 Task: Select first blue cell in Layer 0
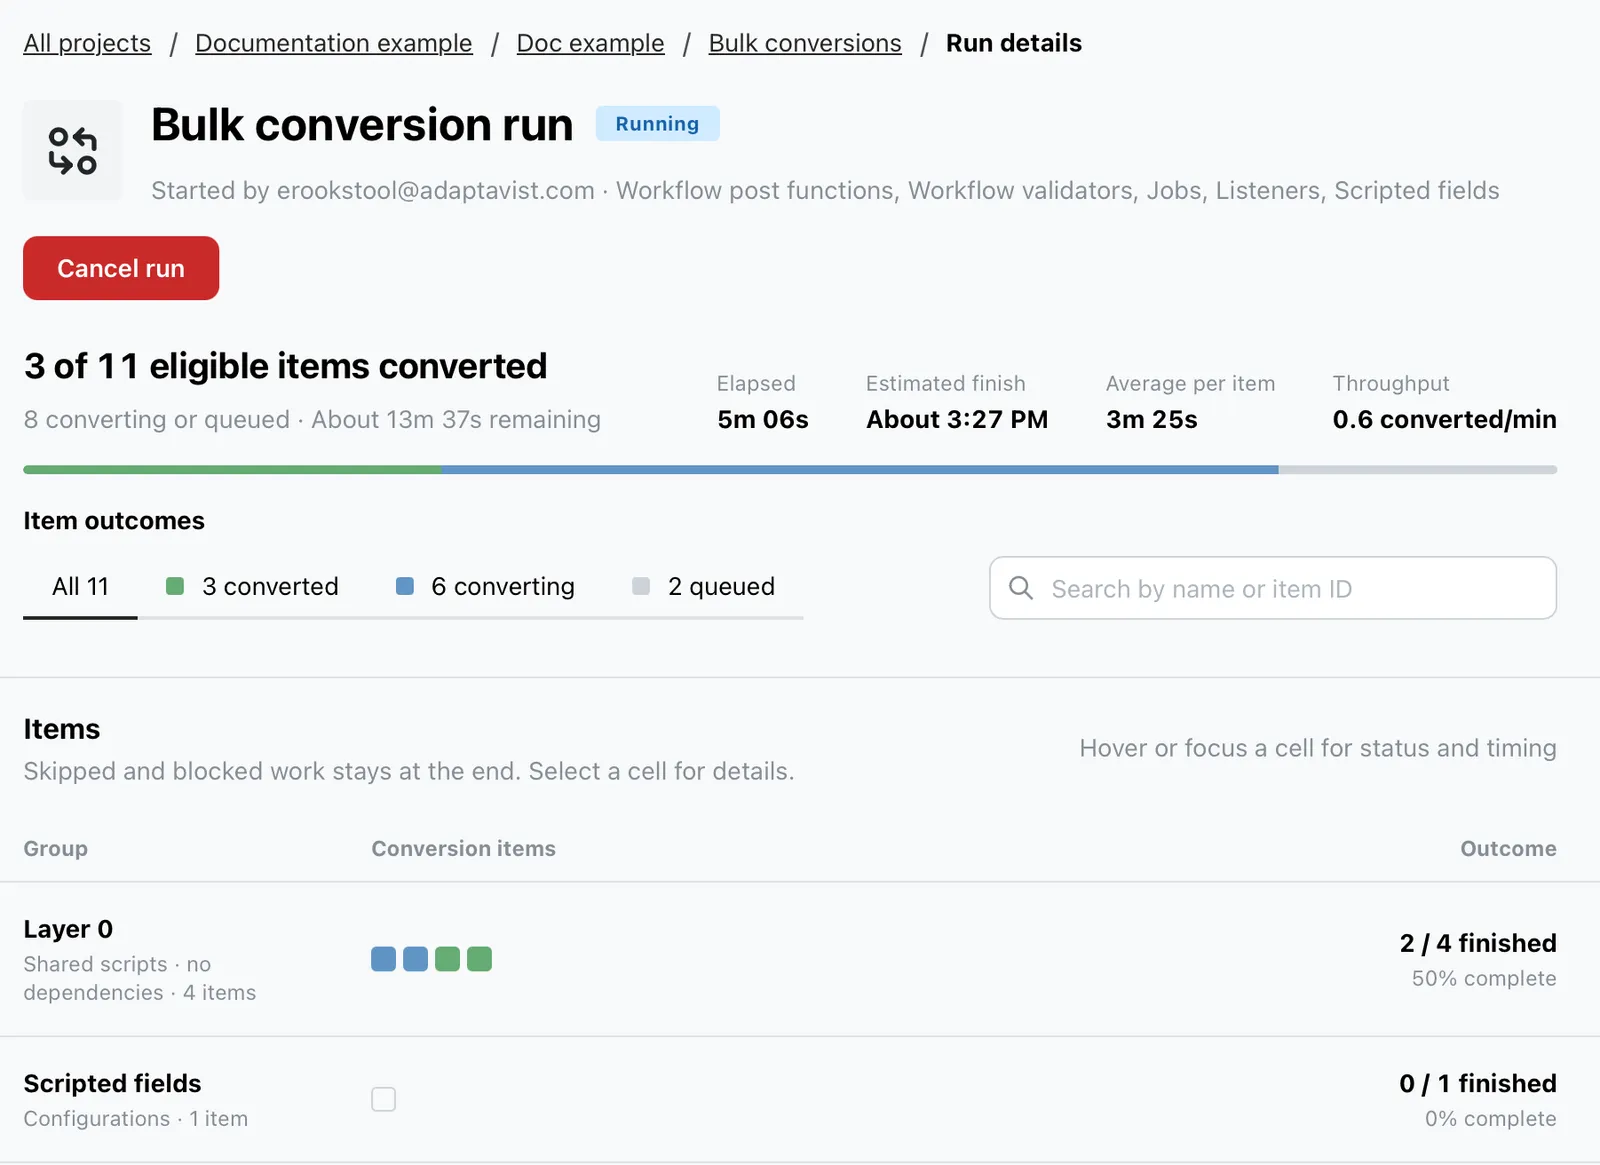(x=383, y=959)
